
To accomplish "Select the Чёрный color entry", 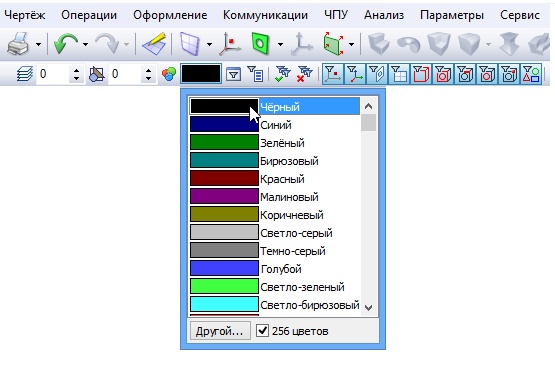I will click(x=274, y=106).
